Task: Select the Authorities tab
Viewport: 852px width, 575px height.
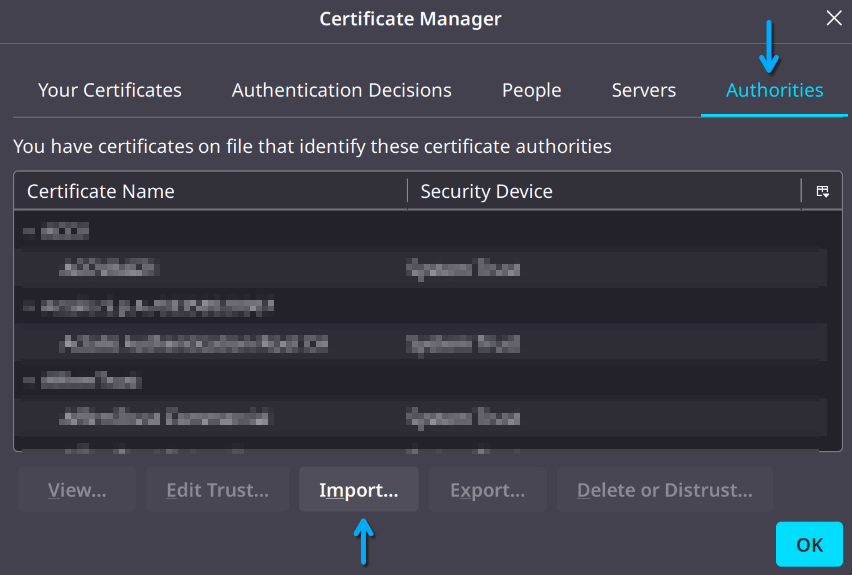Action: tap(775, 90)
